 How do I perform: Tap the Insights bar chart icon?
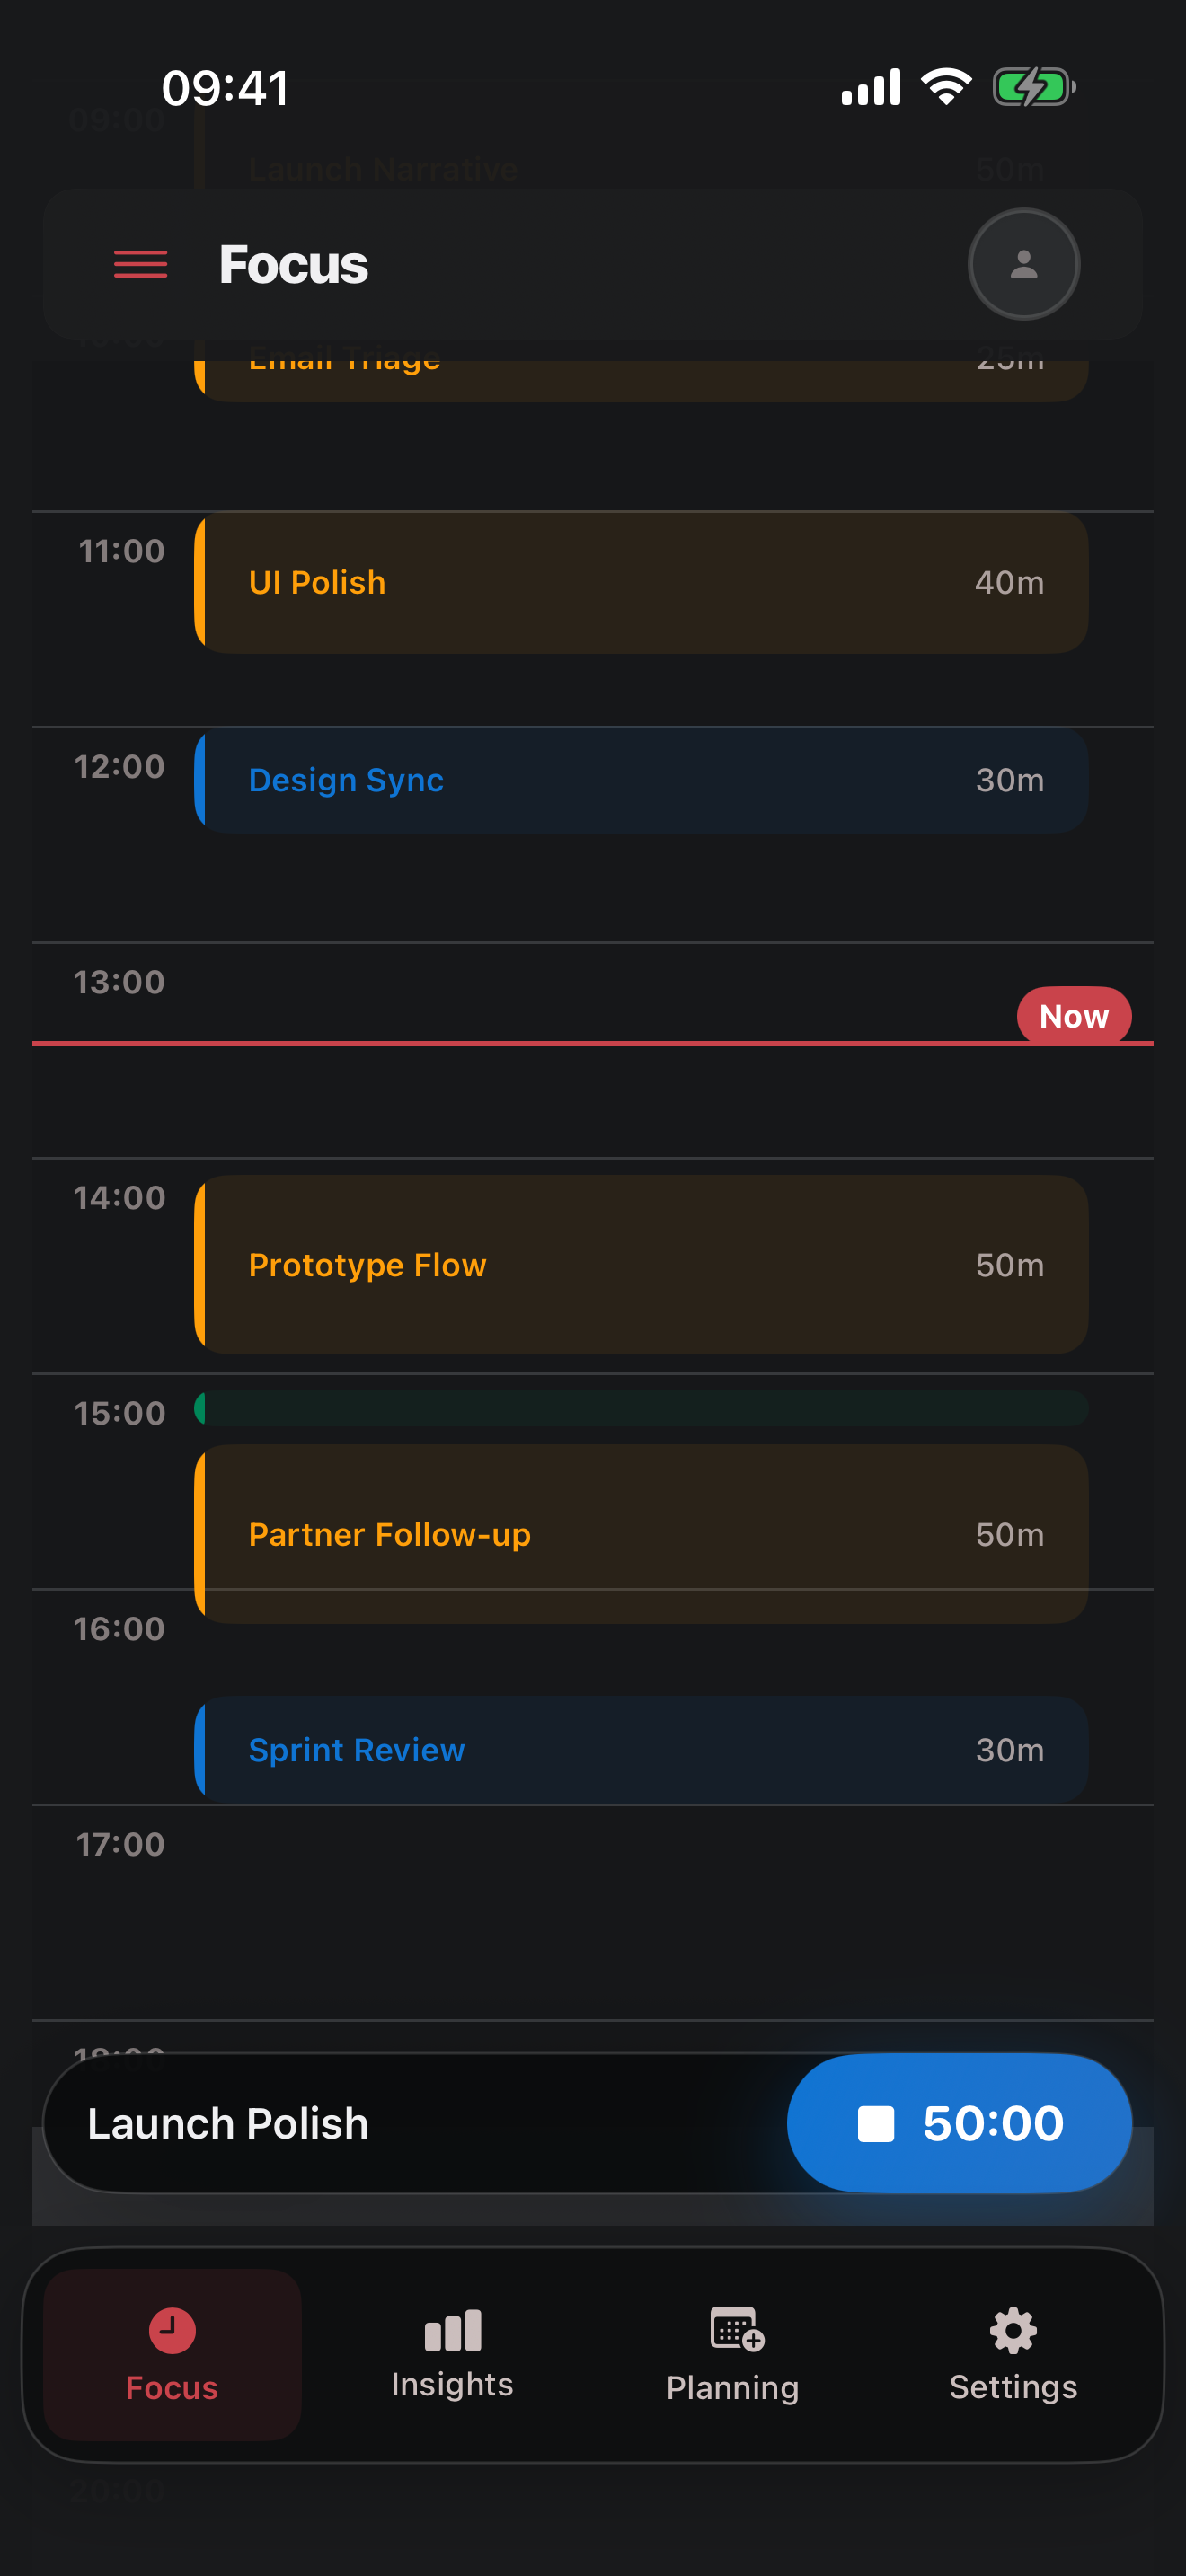(453, 2330)
